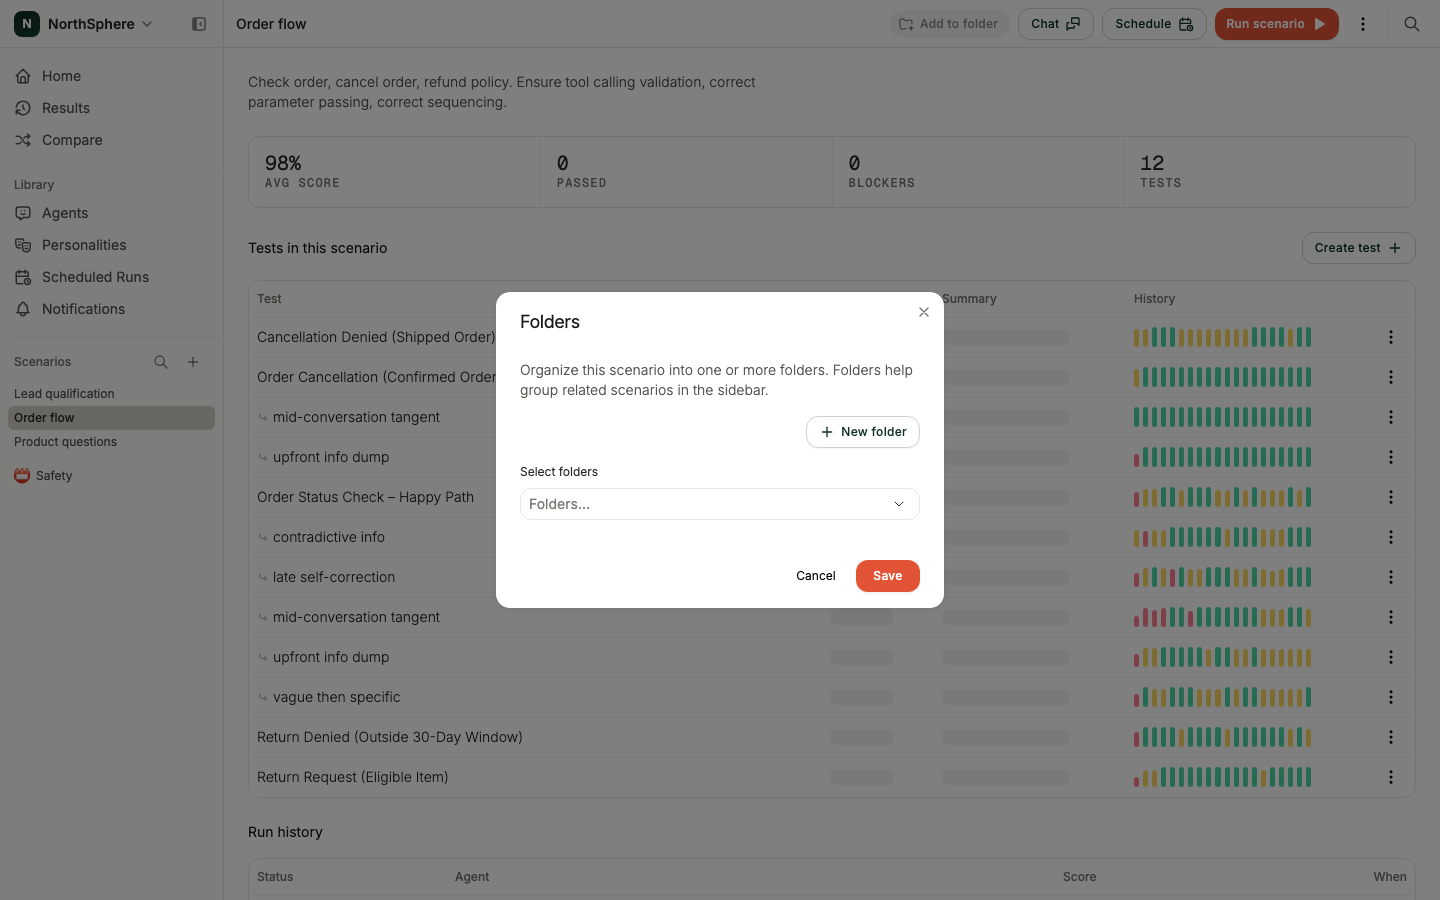Screen dimensions: 1440x900
Task: Open Cancellation Denied (Shipped Order) test
Action: tap(376, 337)
